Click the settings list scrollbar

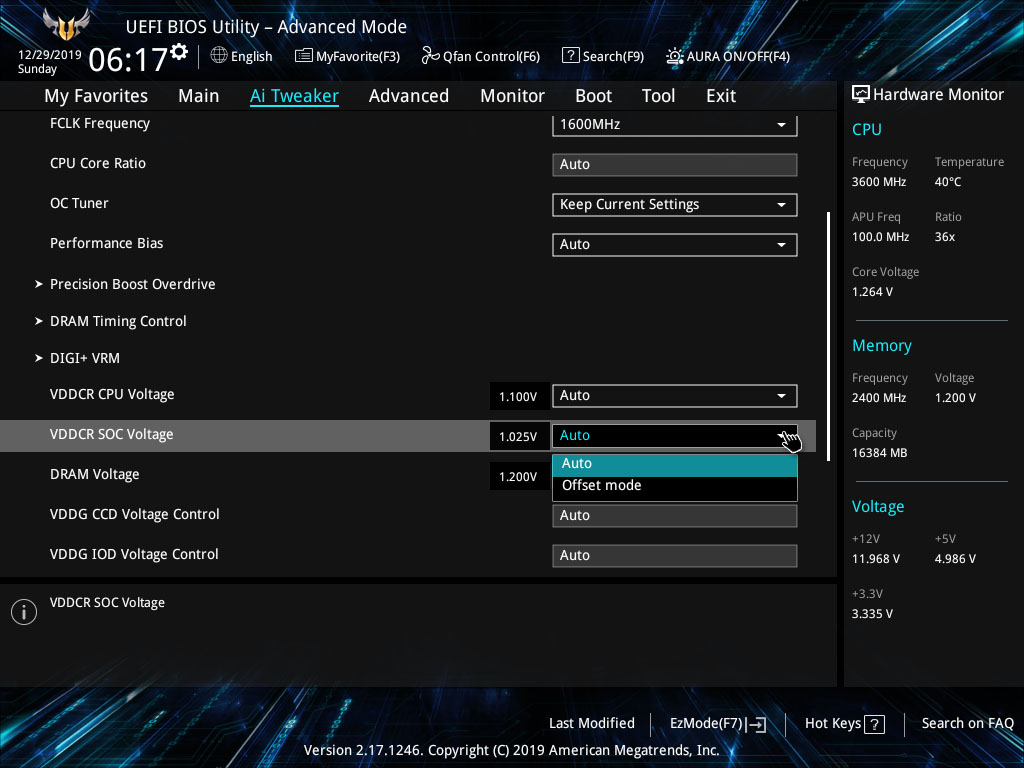coord(828,336)
